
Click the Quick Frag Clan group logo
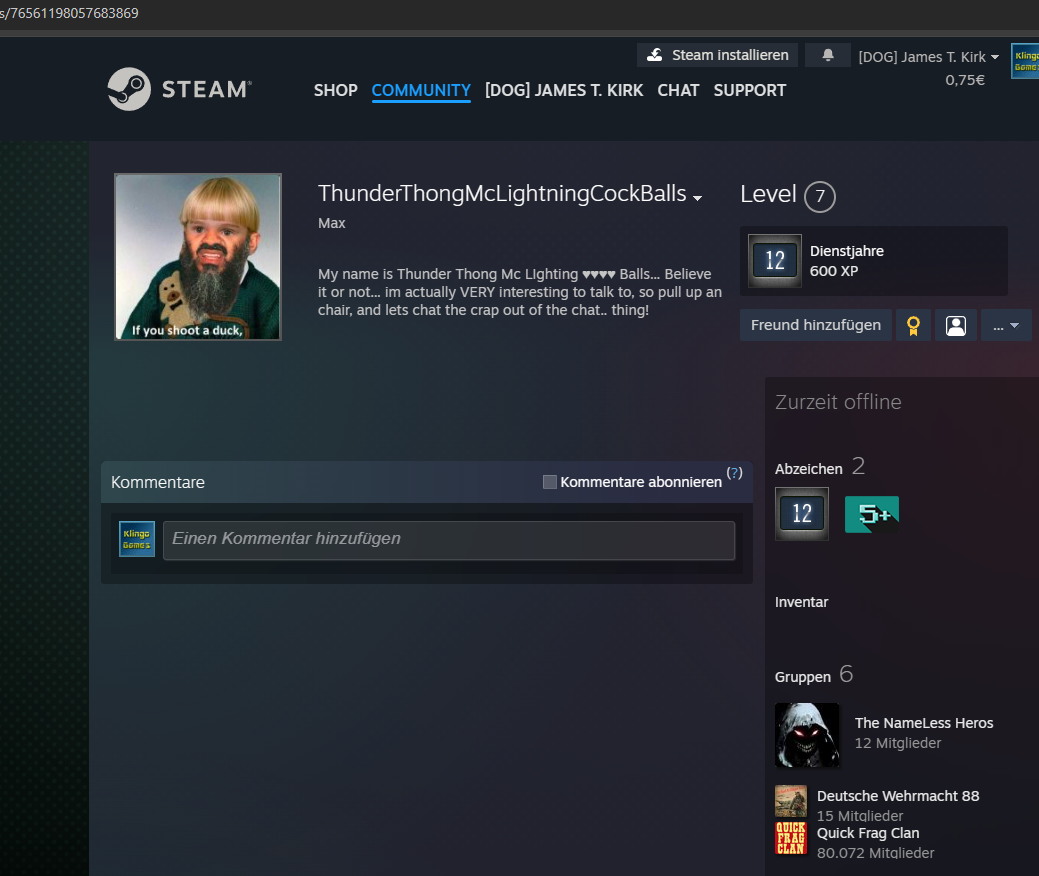[791, 838]
